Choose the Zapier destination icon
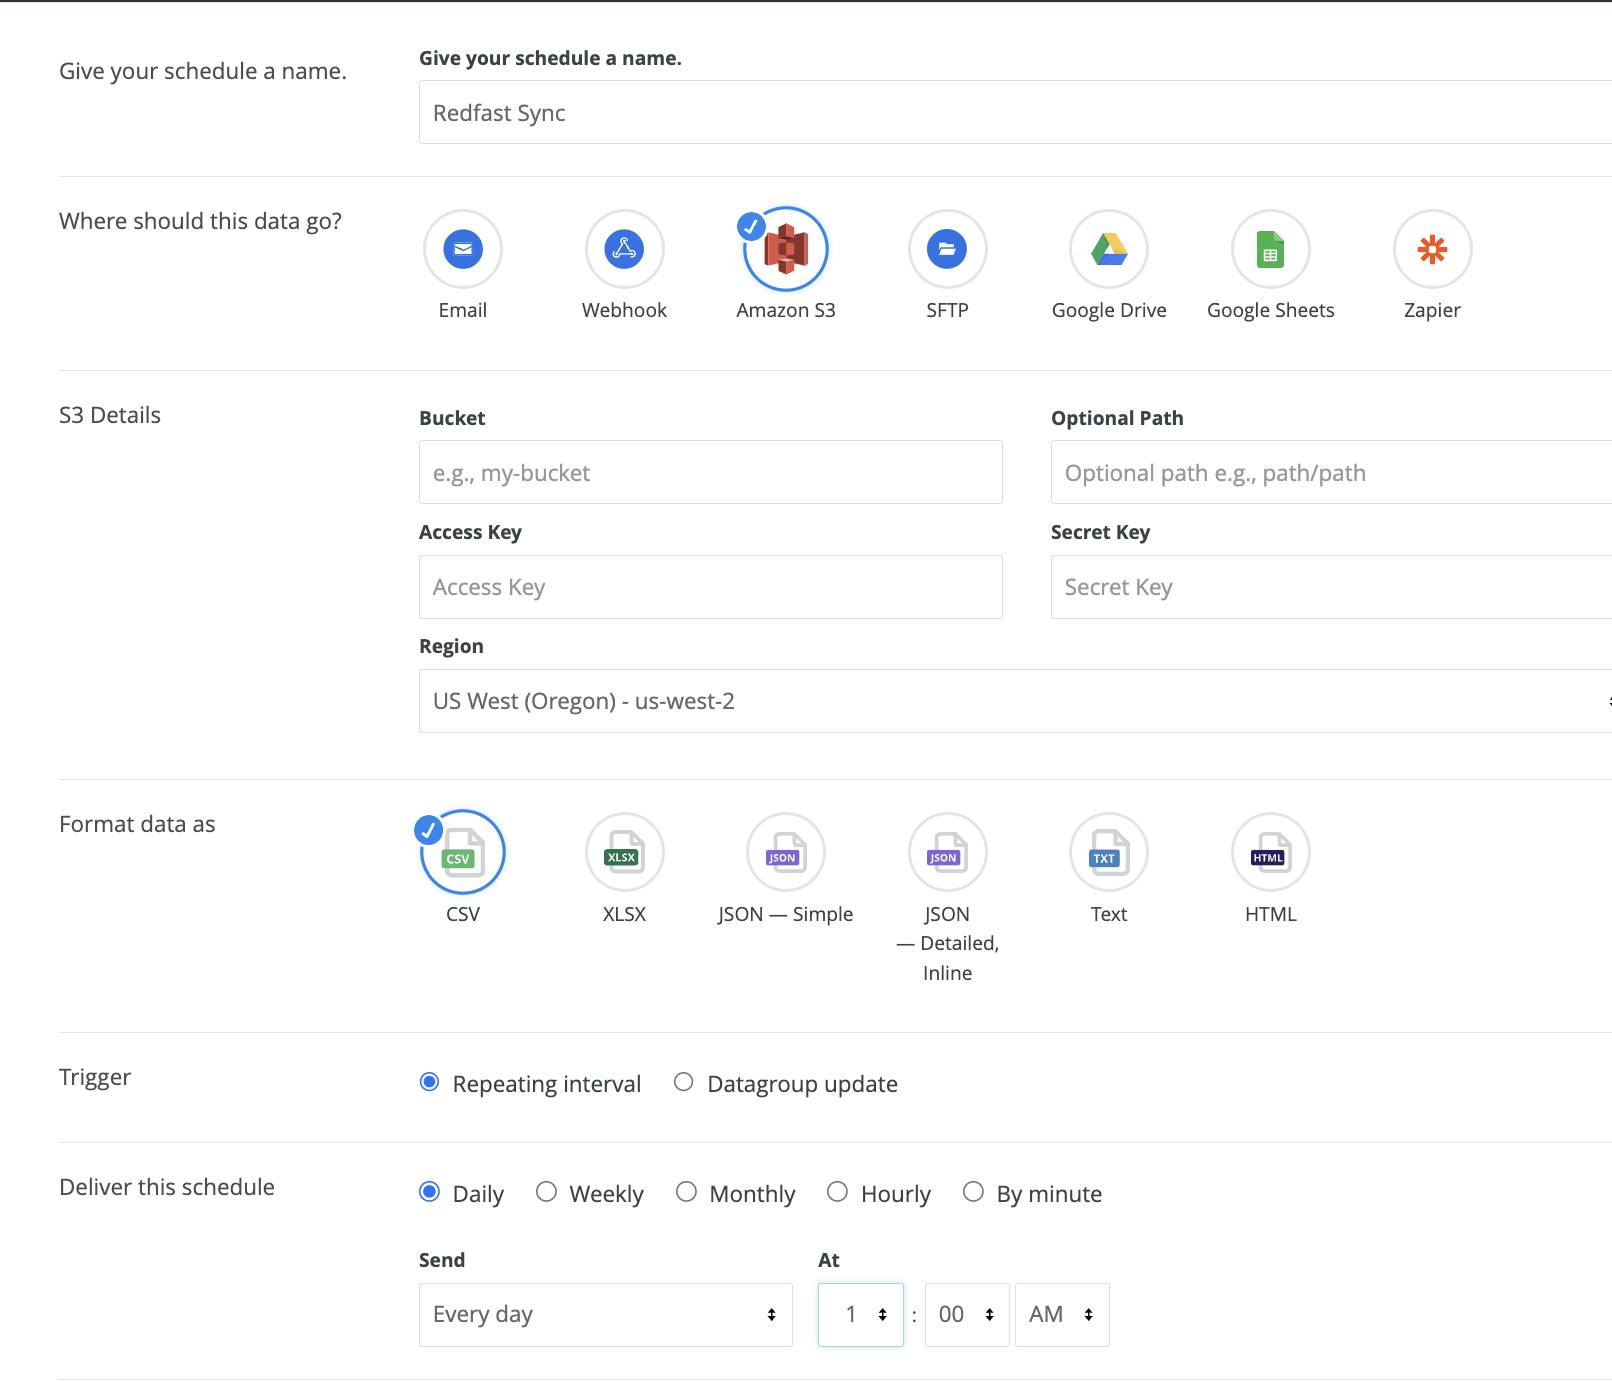The height and width of the screenshot is (1382, 1612). click(x=1432, y=249)
